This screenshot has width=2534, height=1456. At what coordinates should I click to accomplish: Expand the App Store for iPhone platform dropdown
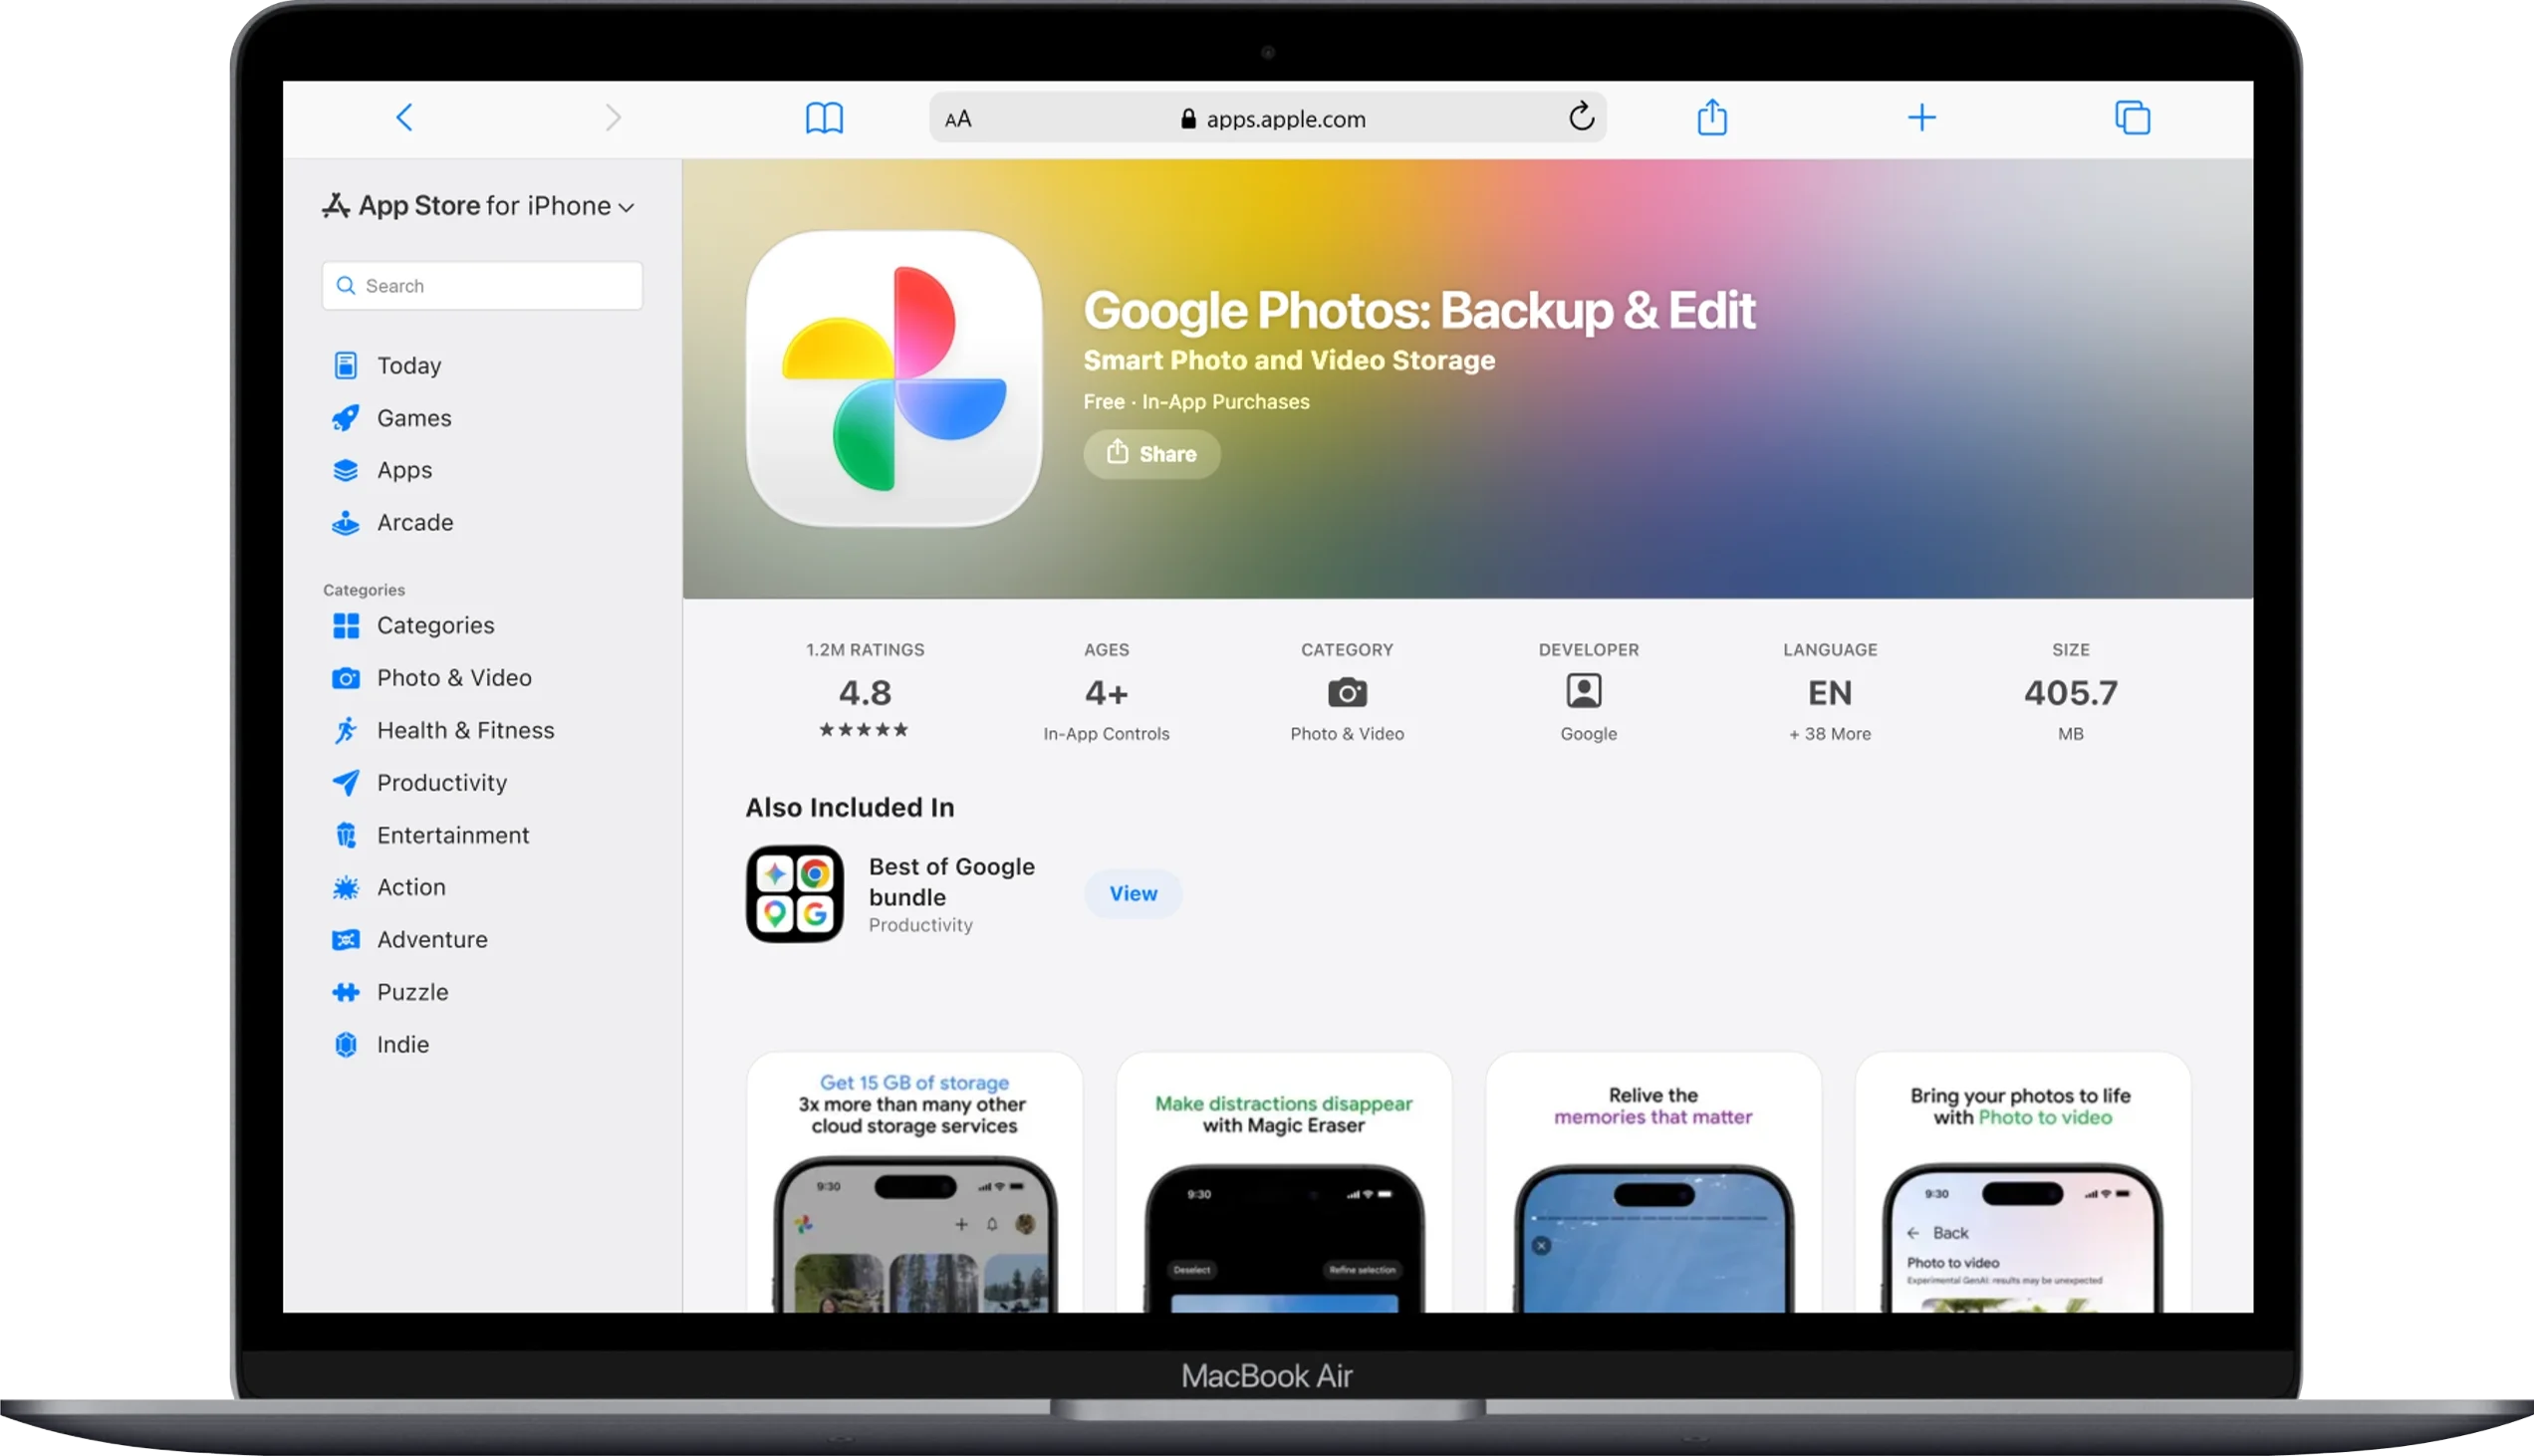point(478,206)
